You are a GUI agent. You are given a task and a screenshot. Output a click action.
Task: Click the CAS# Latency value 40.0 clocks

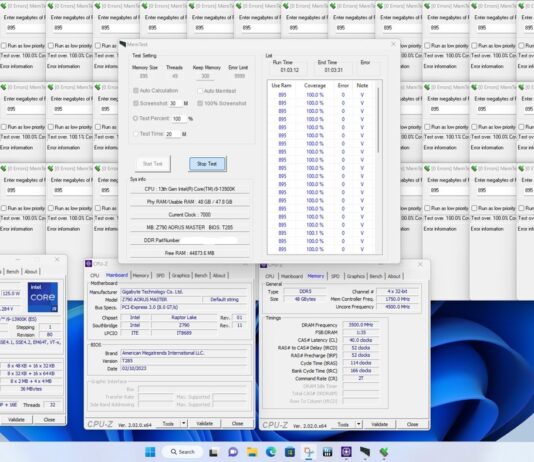point(361,340)
